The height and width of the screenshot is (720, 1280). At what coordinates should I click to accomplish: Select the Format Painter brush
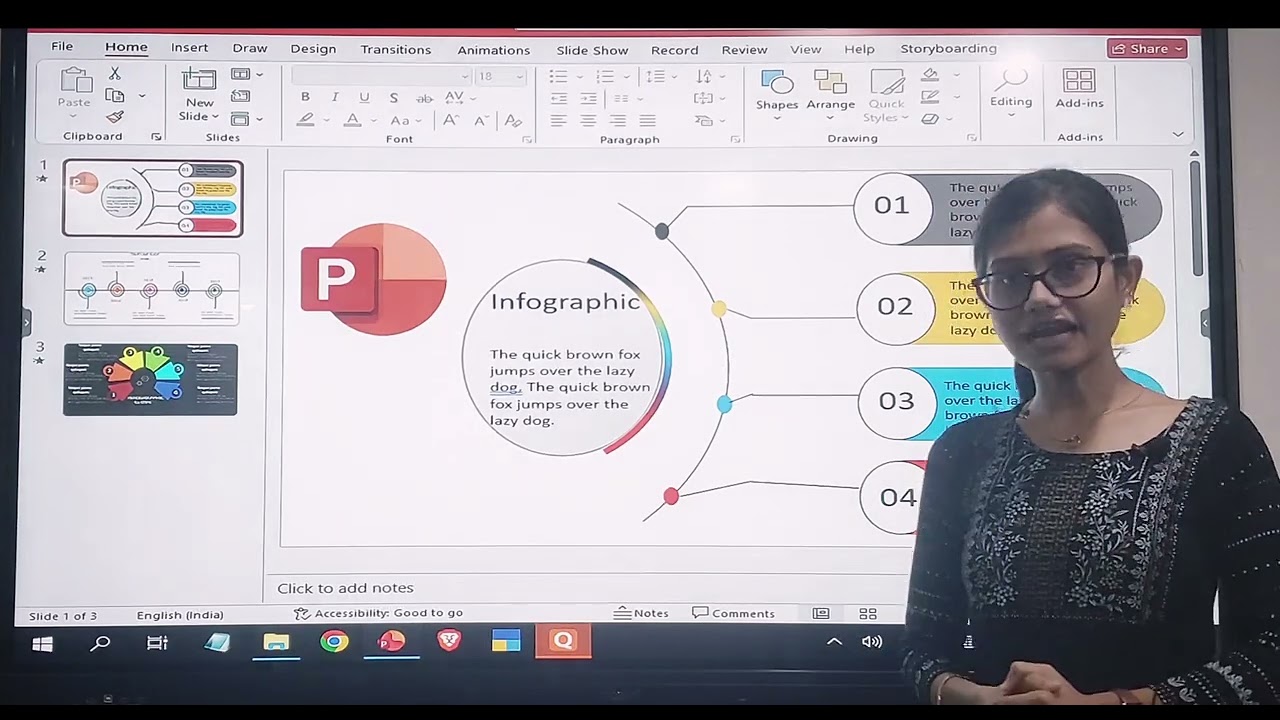115,117
